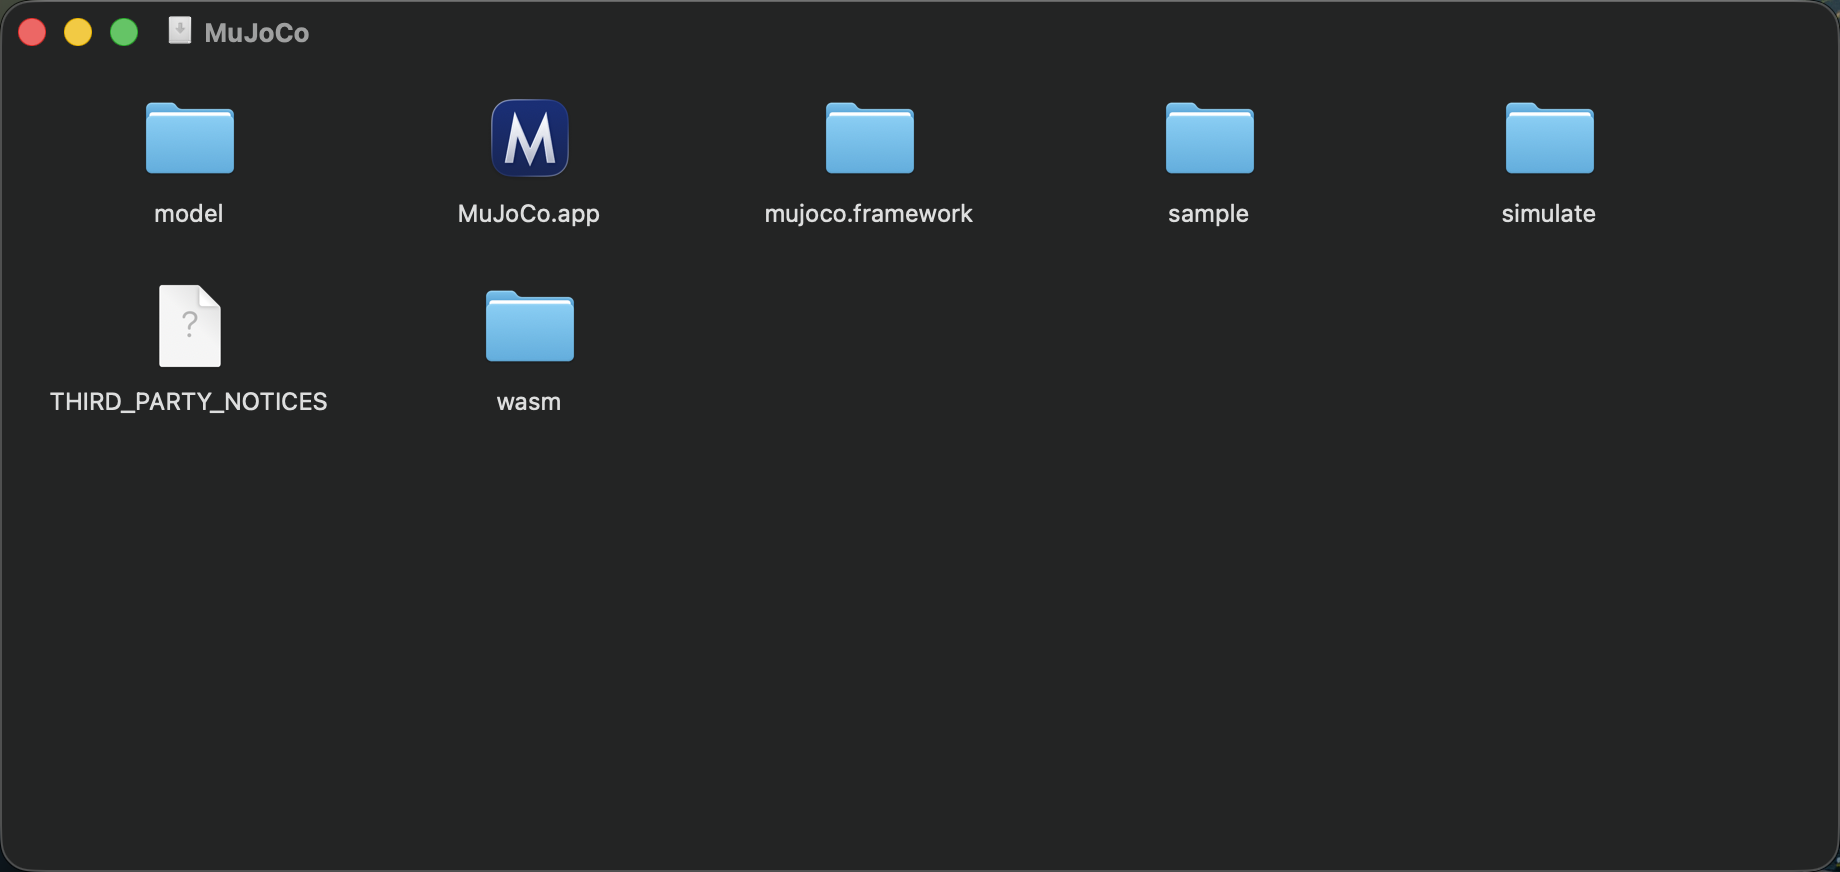Image resolution: width=1840 pixels, height=872 pixels.
Task: Click the 'simulate' folder name label
Action: (1548, 213)
